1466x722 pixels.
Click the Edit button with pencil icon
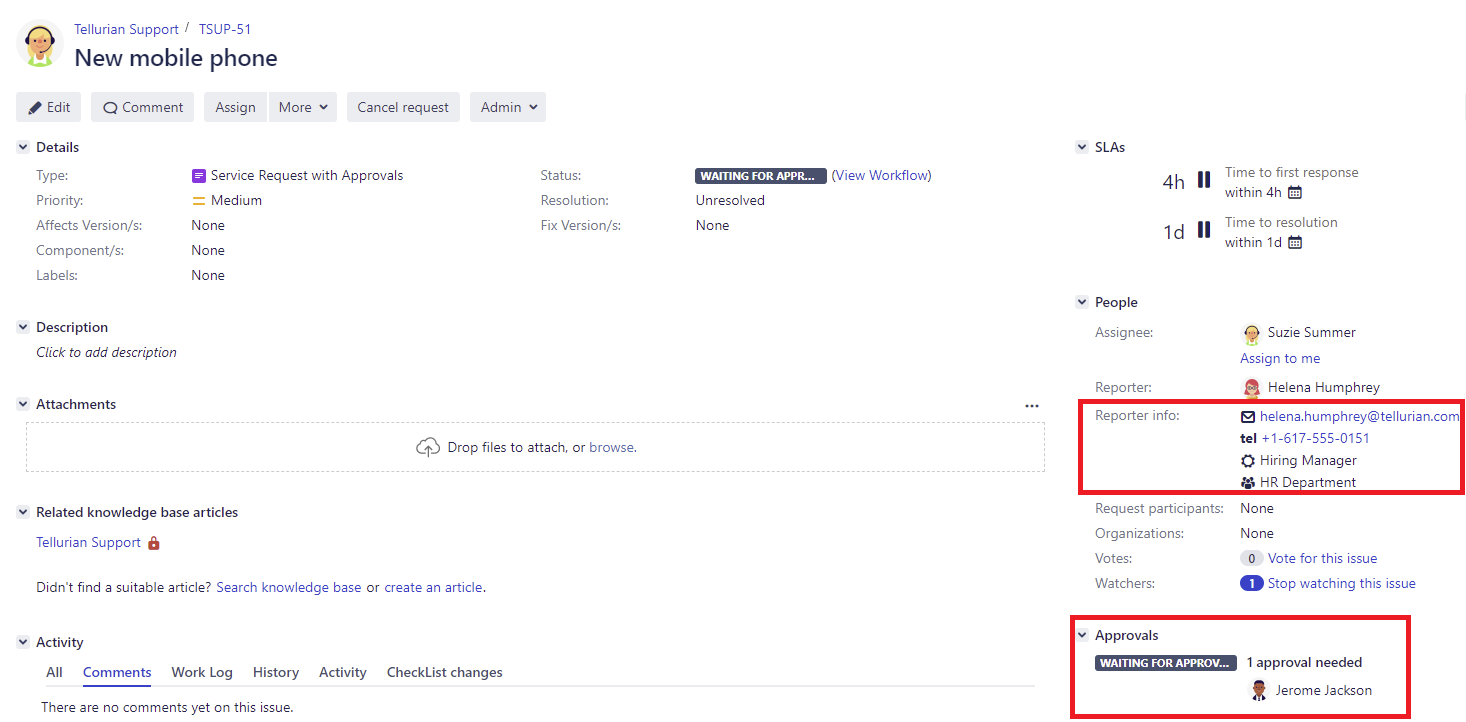tap(49, 107)
